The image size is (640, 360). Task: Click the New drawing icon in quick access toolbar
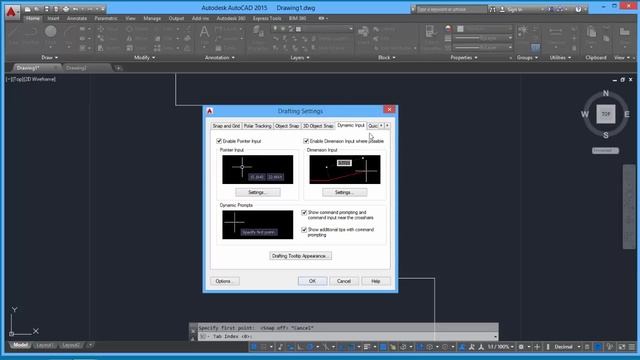(27, 9)
